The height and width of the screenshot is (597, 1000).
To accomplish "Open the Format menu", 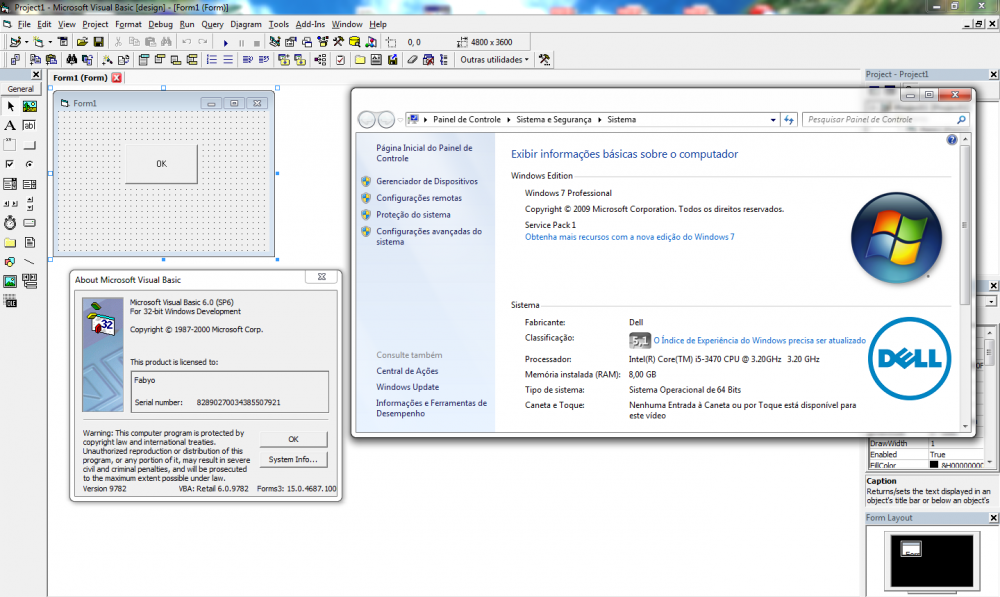I will pos(128,24).
